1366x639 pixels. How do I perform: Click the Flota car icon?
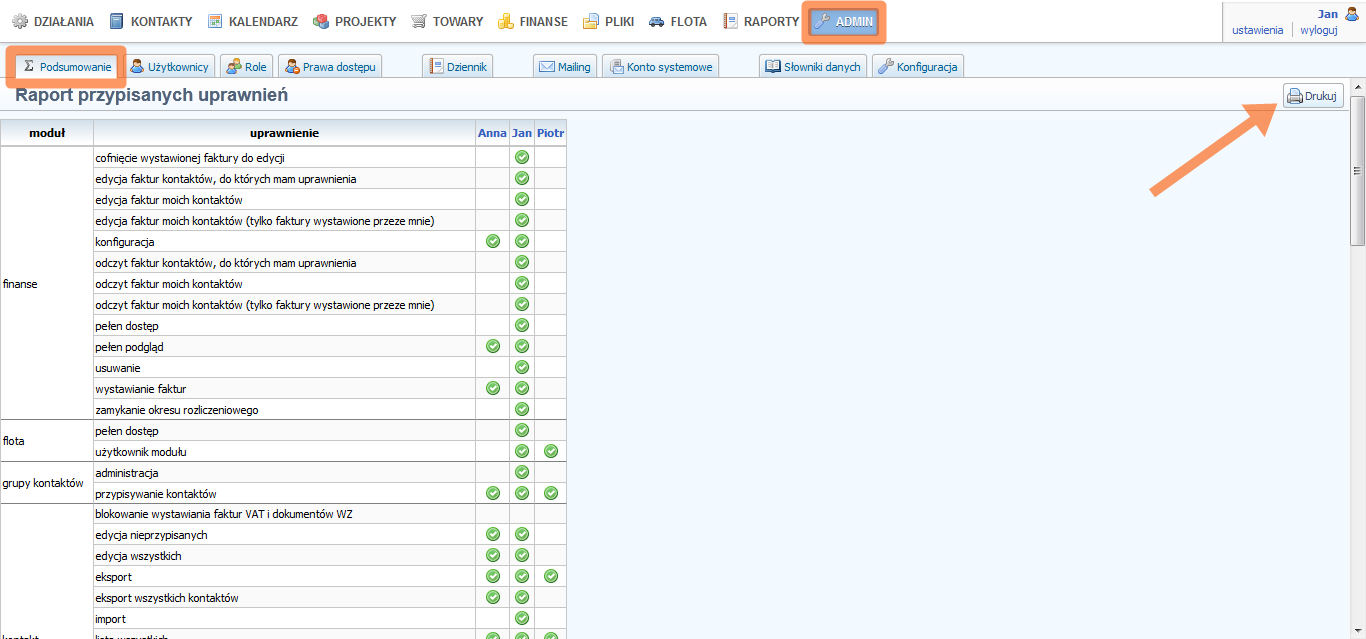[656, 21]
